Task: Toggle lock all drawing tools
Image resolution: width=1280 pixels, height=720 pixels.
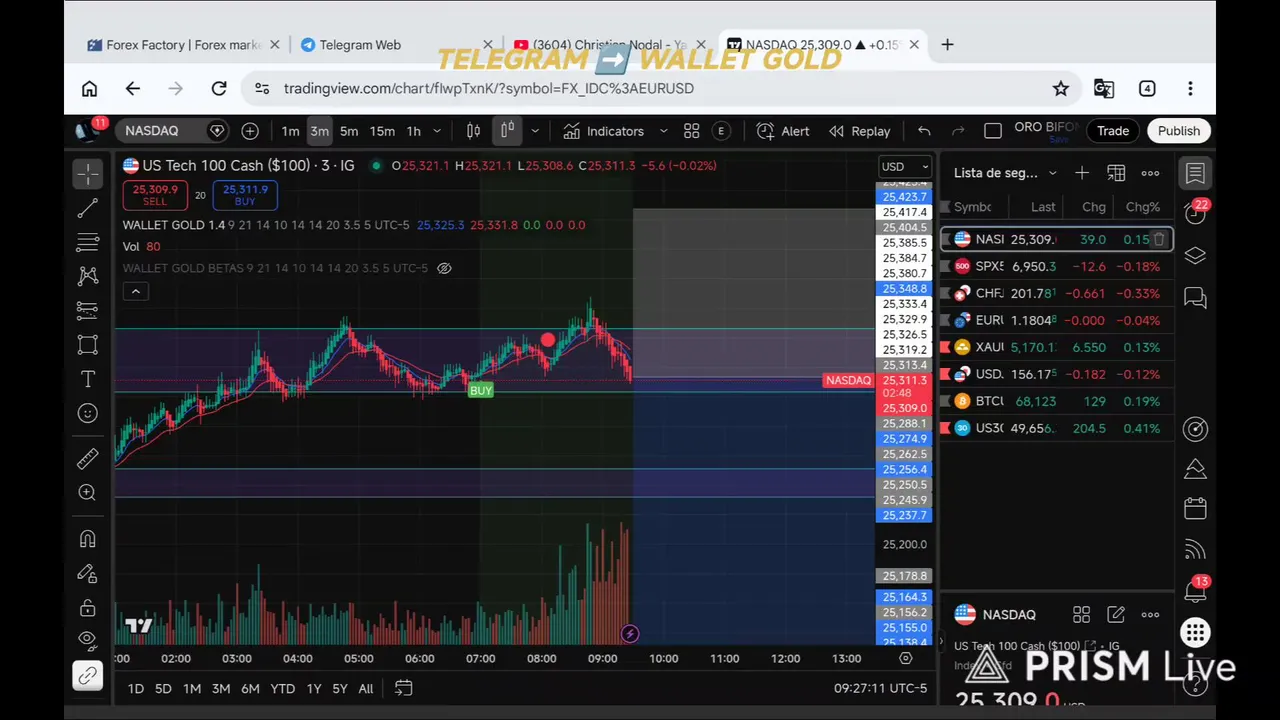Action: point(88,607)
